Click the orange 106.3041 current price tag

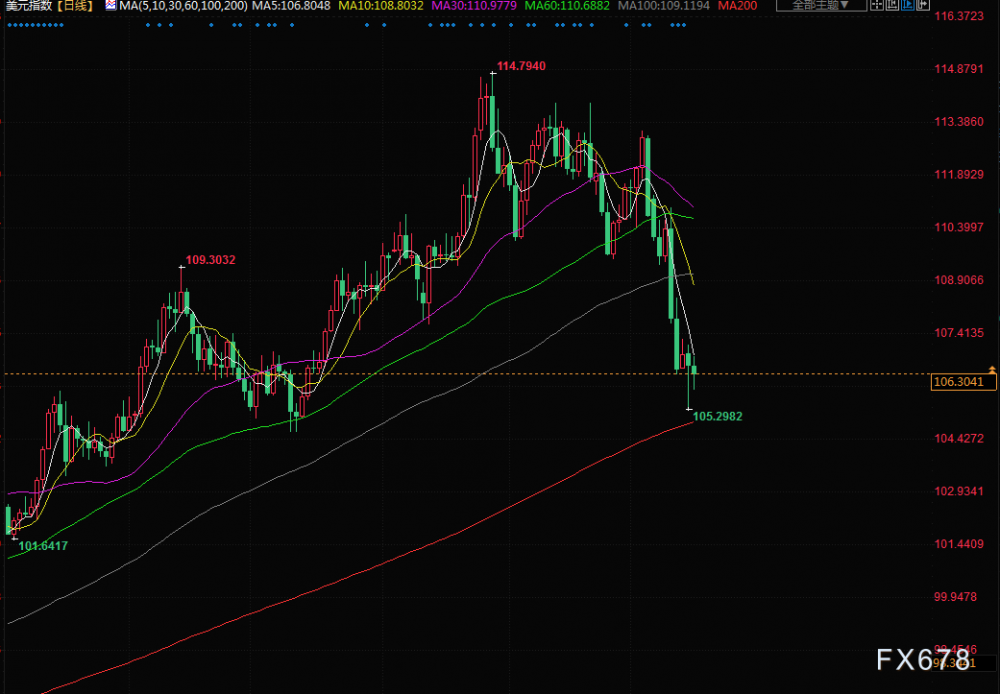963,382
